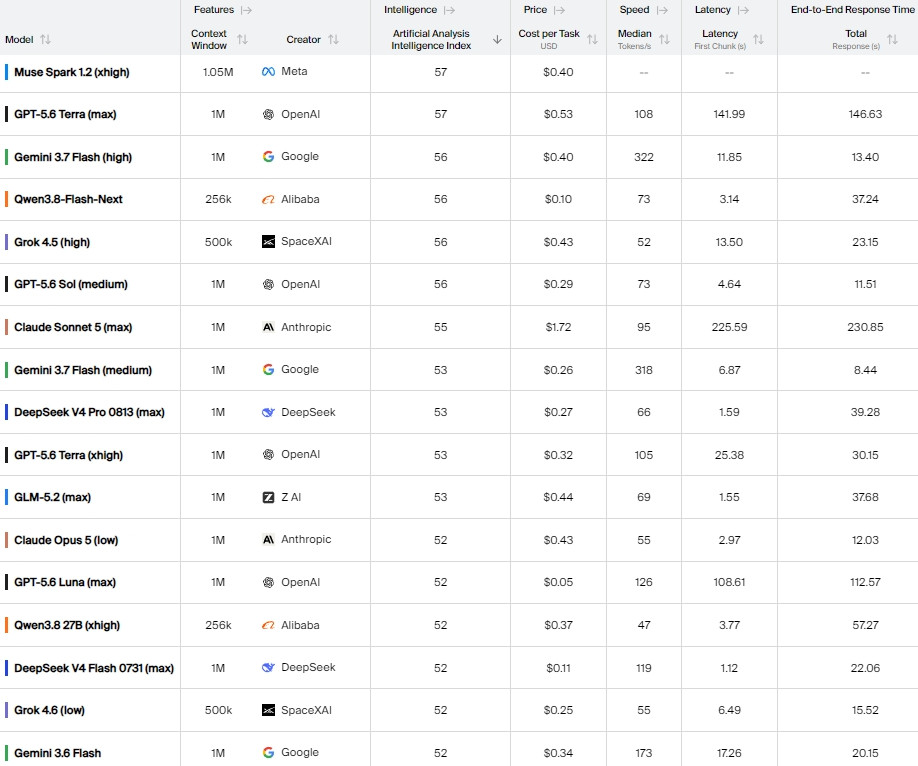
Task: Open the DeepSeek V4 Pro 0813 (max) model
Action: (x=89, y=412)
